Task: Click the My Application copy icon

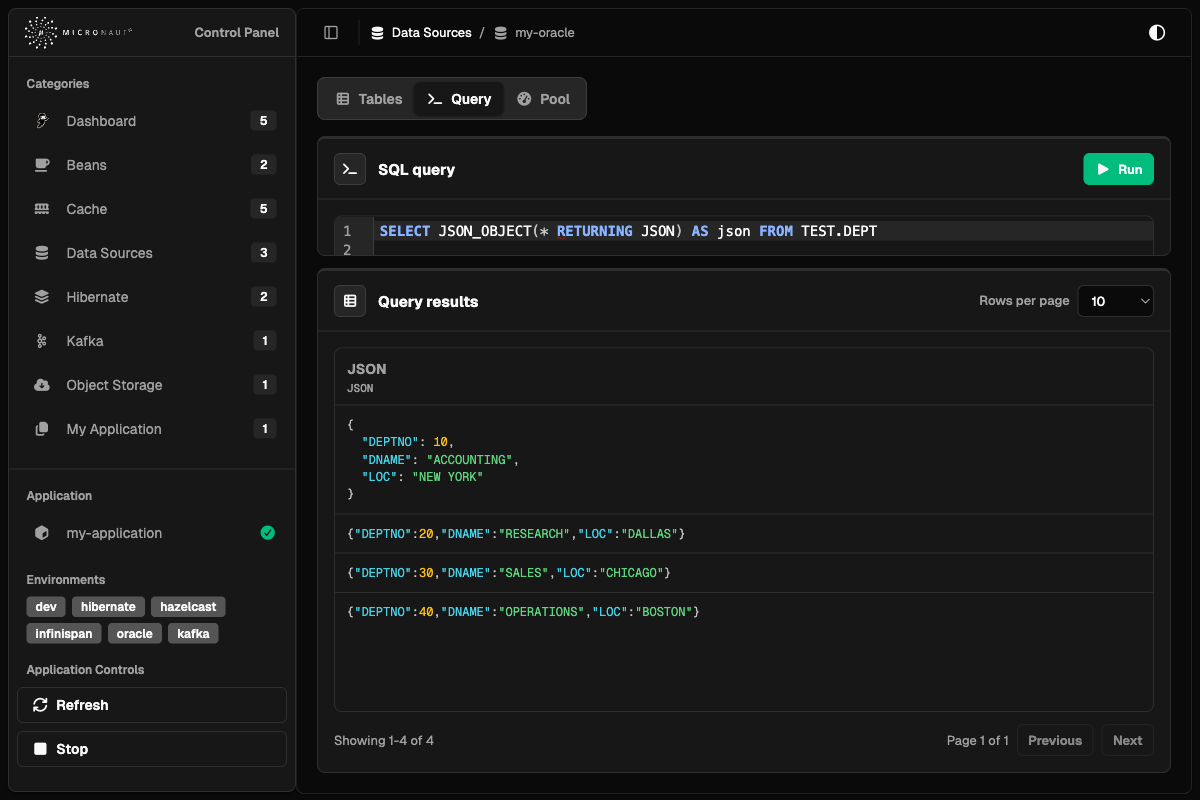Action: tap(42, 429)
